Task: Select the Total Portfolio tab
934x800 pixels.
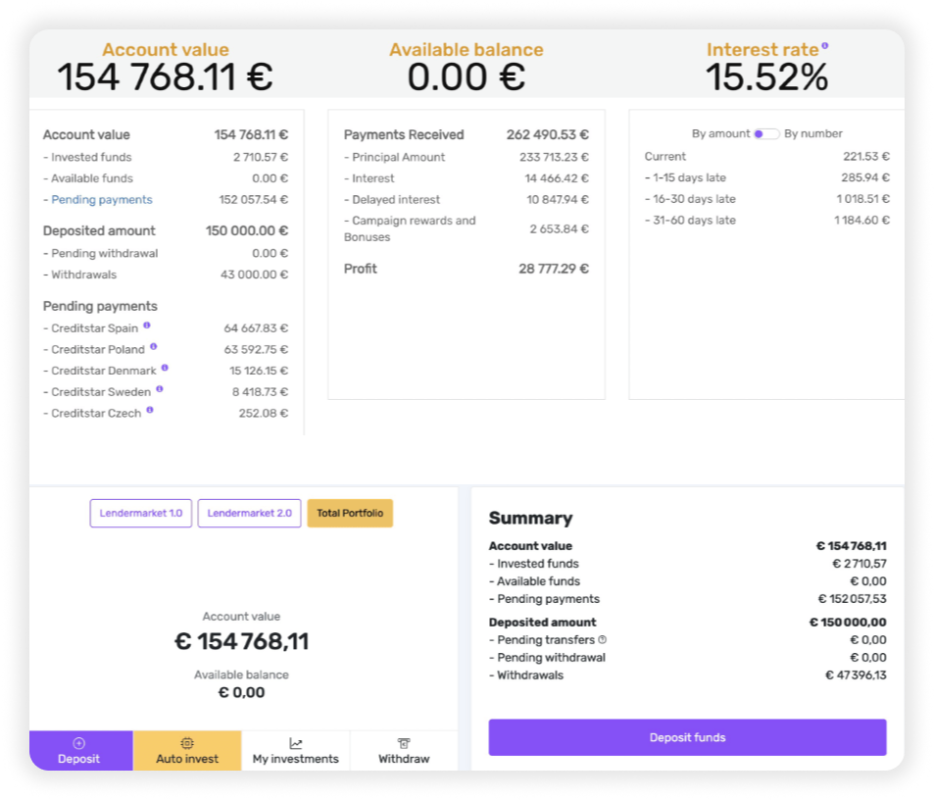Action: [350, 513]
